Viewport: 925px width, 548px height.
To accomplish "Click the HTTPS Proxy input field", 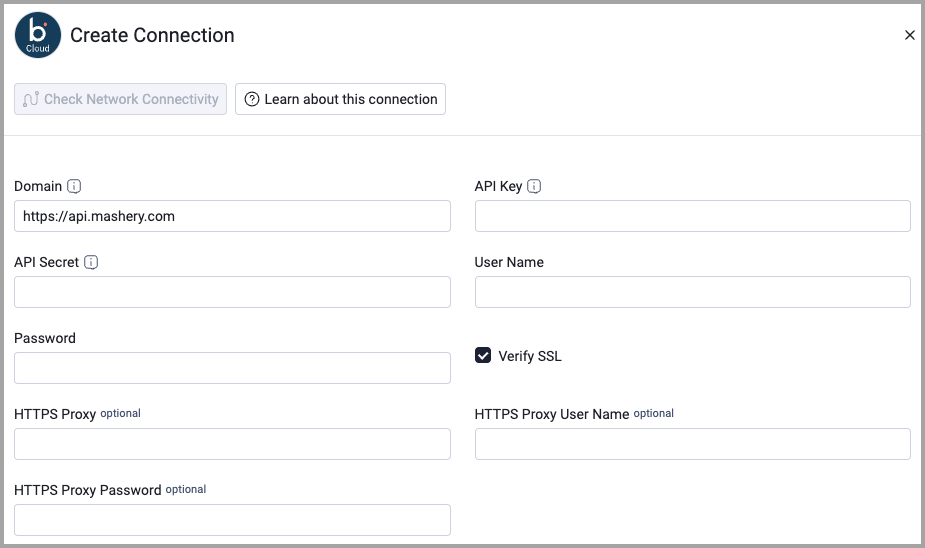I will point(232,444).
